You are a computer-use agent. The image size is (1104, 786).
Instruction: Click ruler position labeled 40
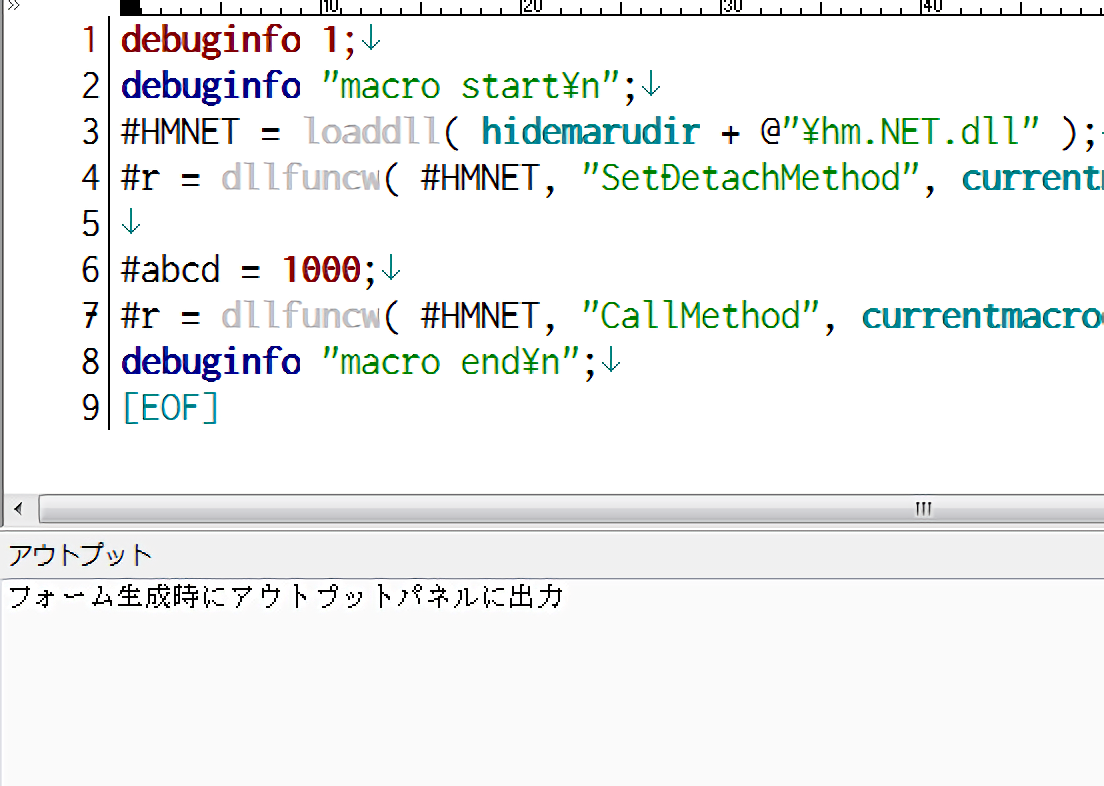(x=932, y=7)
